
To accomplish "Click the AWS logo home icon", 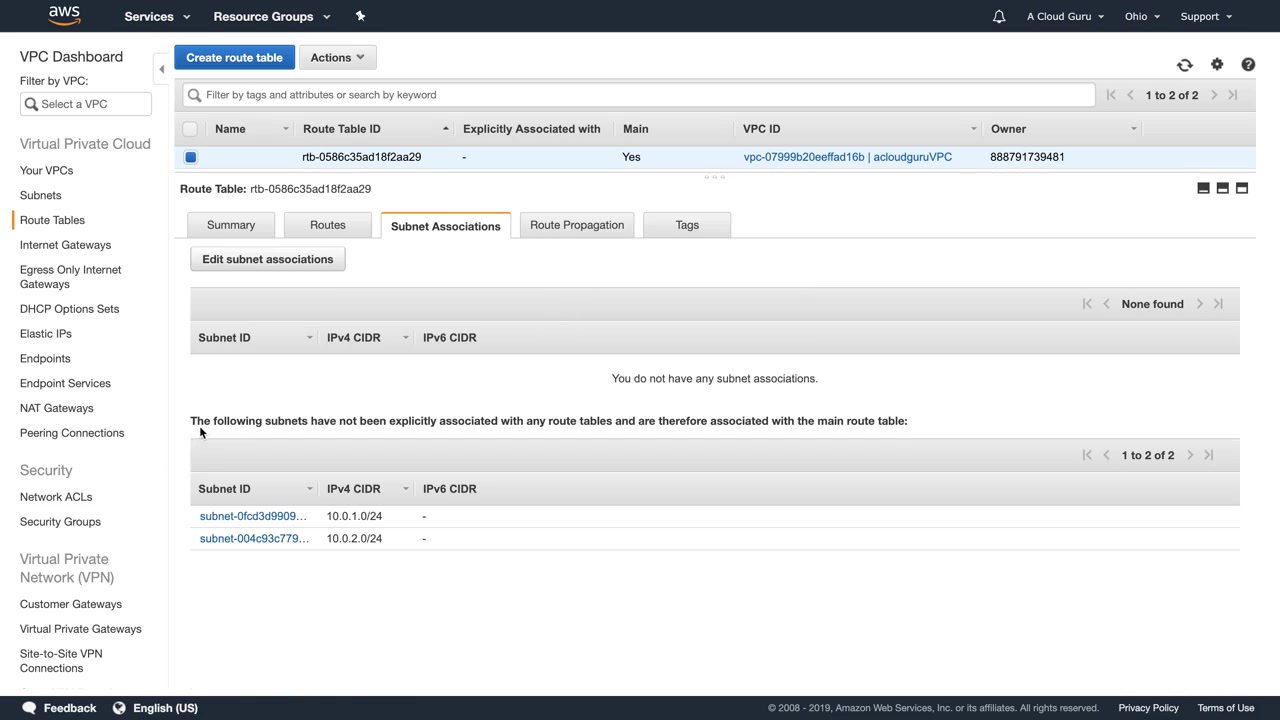I will coord(64,15).
